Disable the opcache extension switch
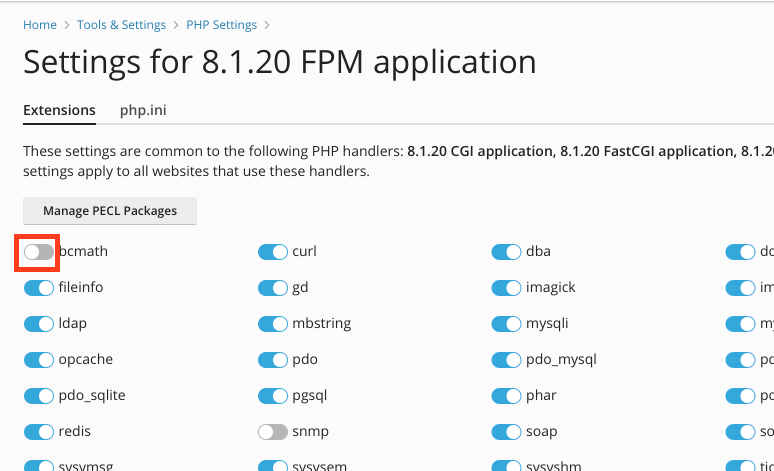Screen dimensions: 774x471 (39, 360)
